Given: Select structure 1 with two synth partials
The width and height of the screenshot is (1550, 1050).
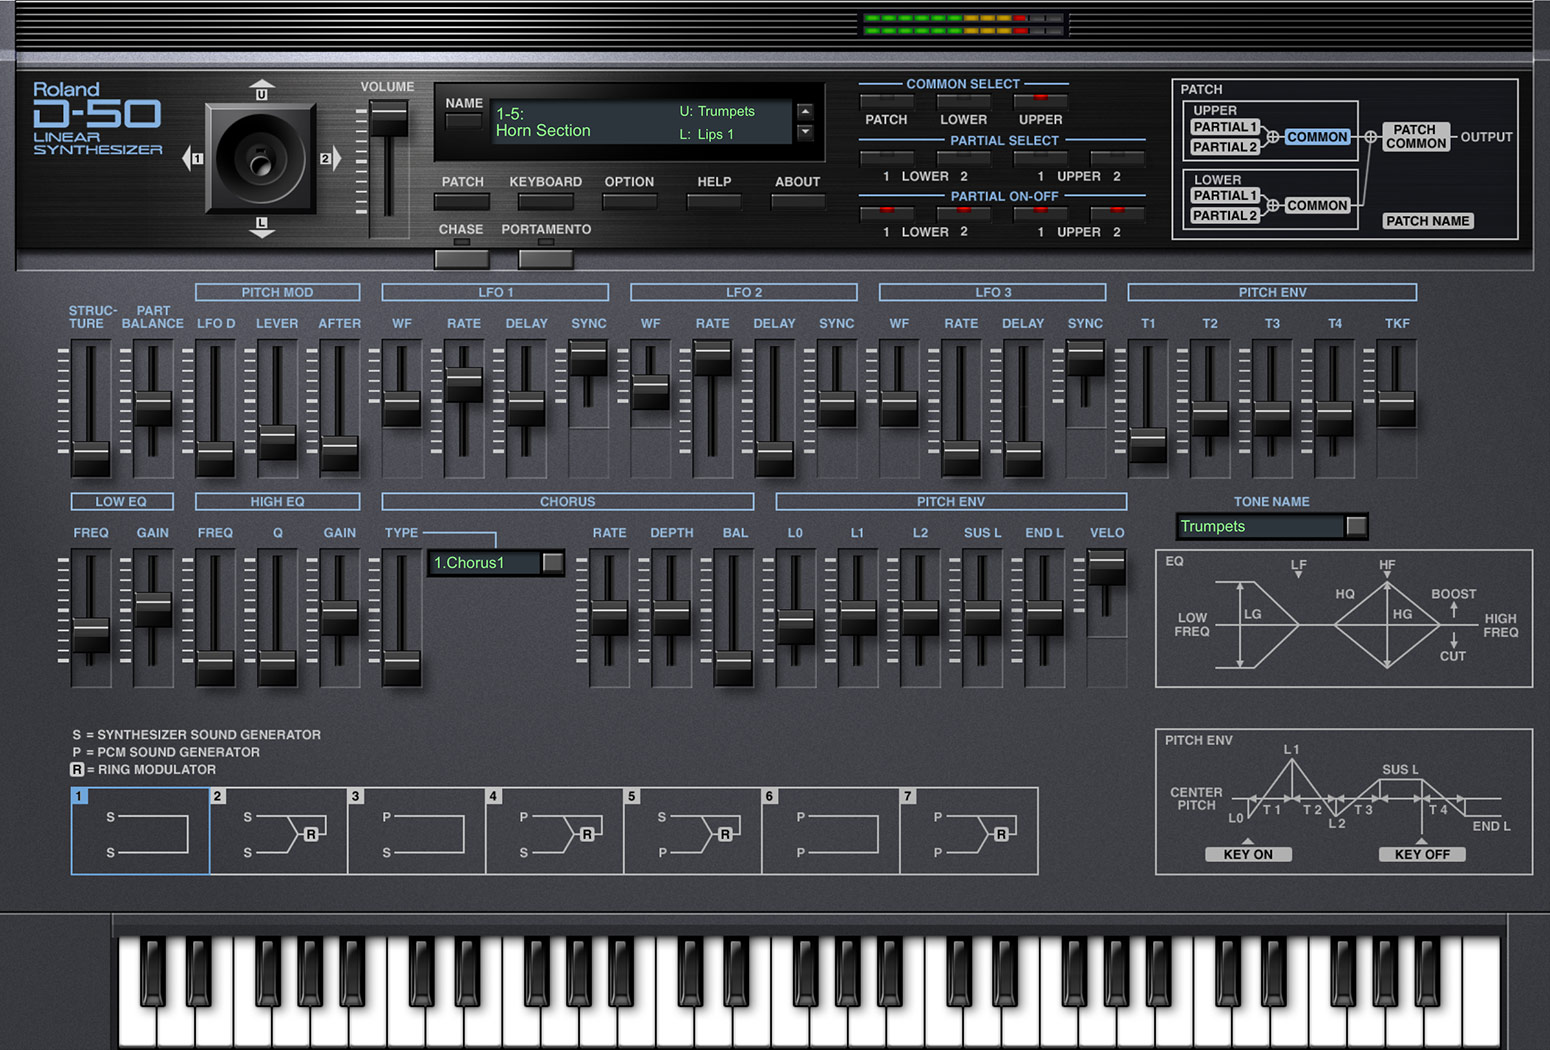Looking at the screenshot, I should click(139, 831).
